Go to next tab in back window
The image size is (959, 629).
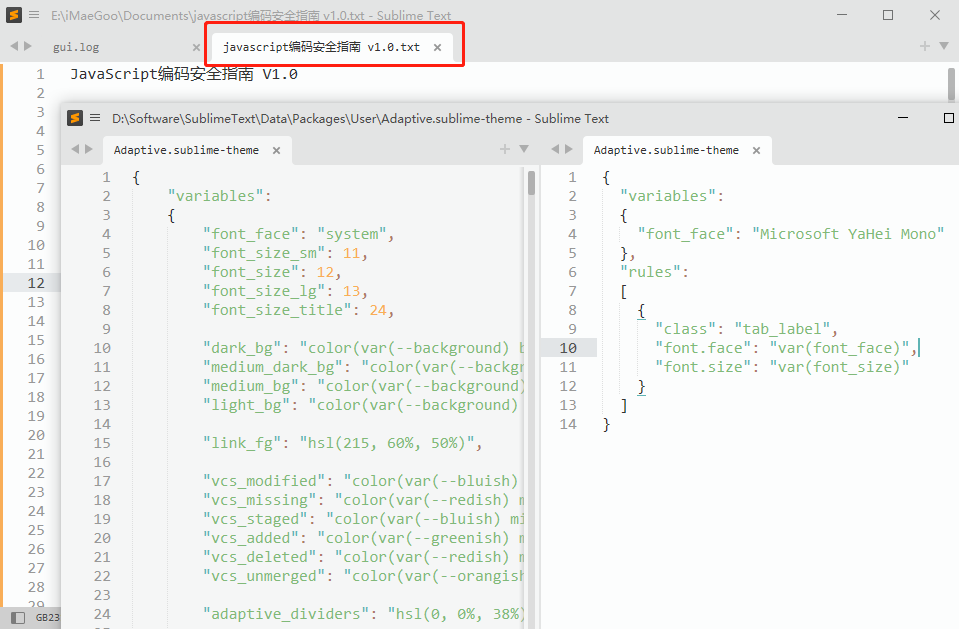[28, 46]
